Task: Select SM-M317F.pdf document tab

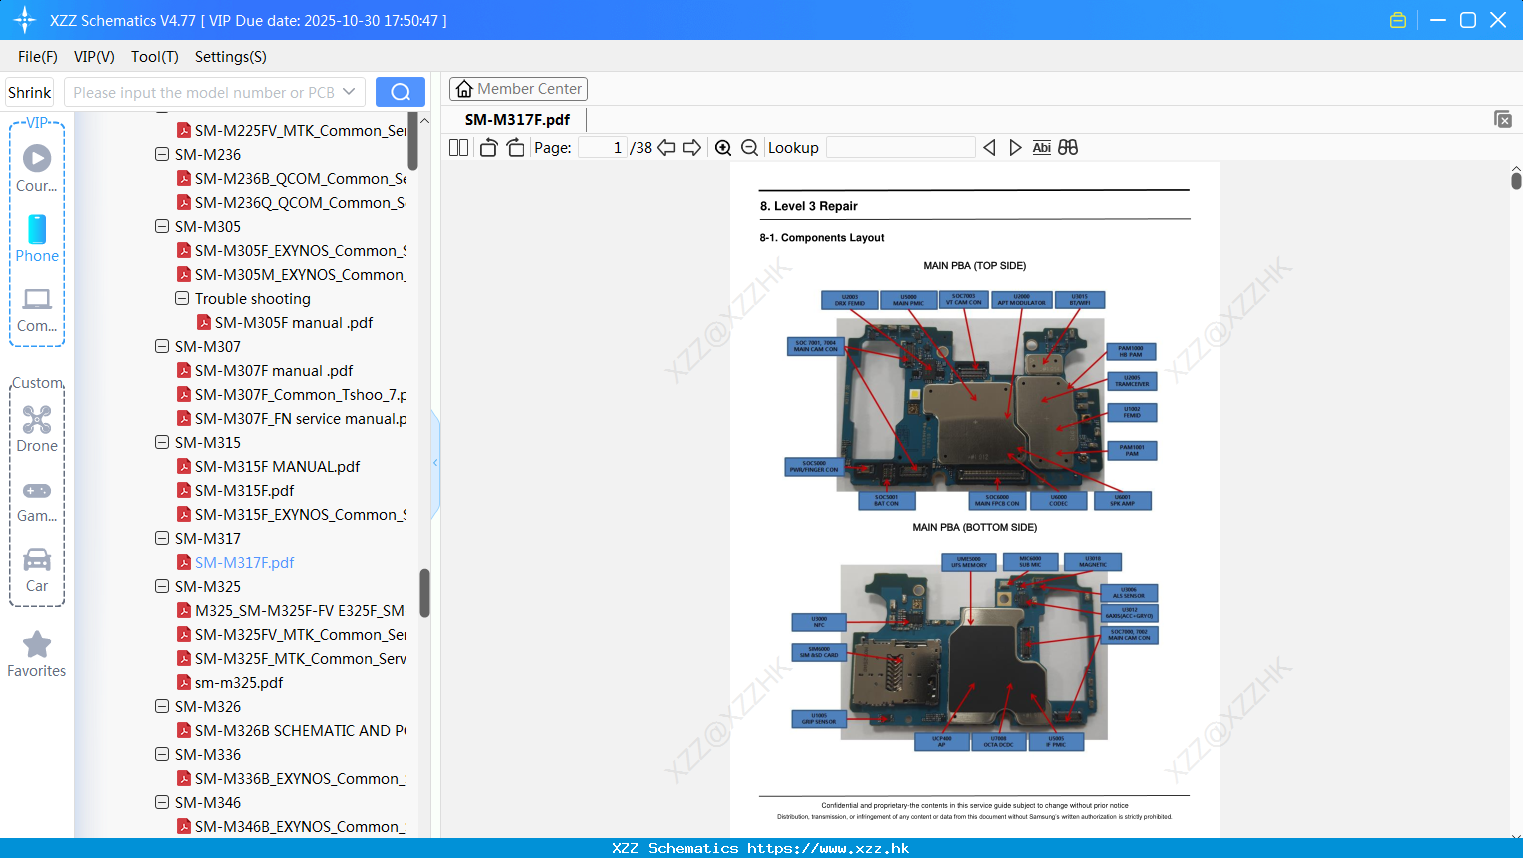Action: 517,120
